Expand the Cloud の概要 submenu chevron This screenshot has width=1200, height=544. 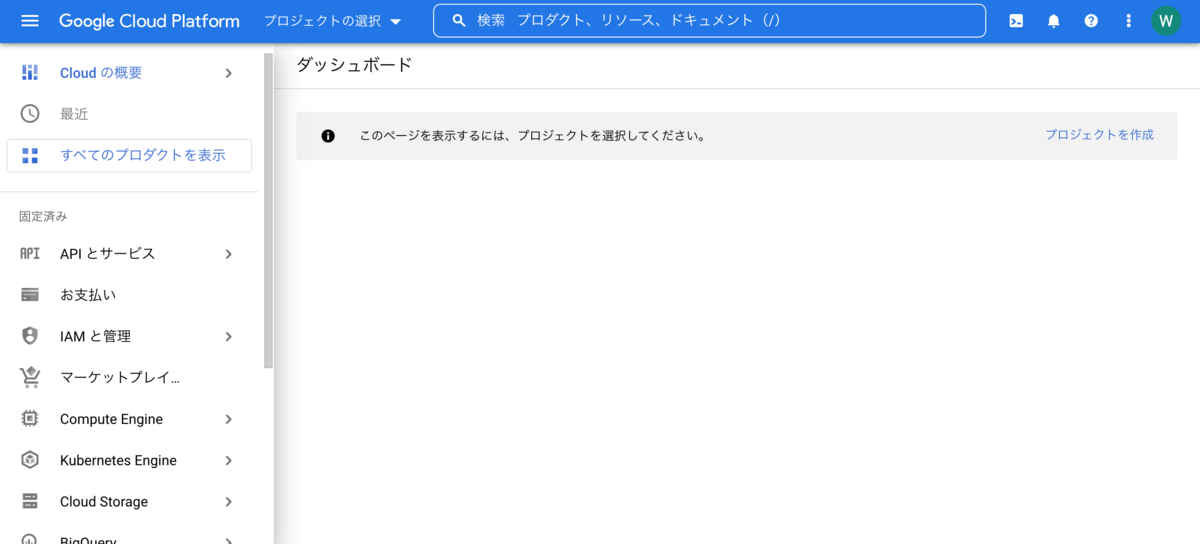pos(228,73)
